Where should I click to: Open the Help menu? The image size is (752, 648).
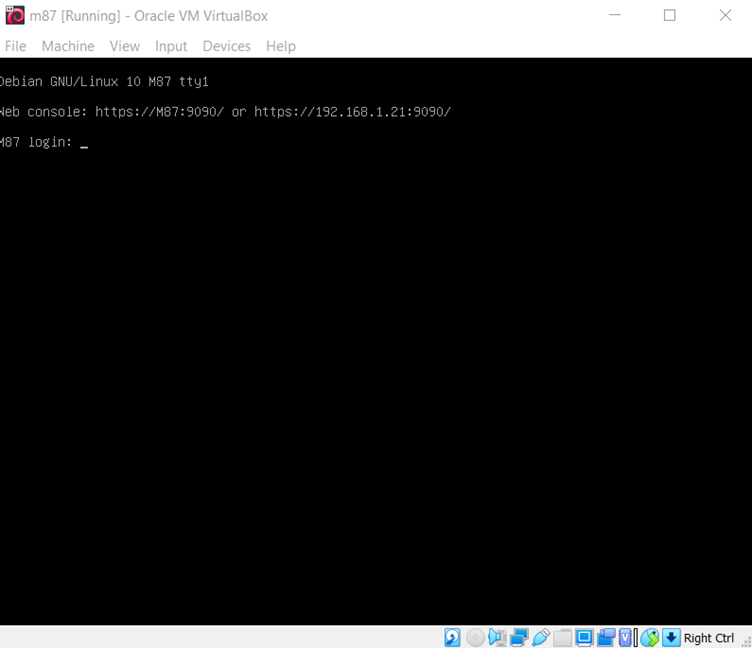281,46
